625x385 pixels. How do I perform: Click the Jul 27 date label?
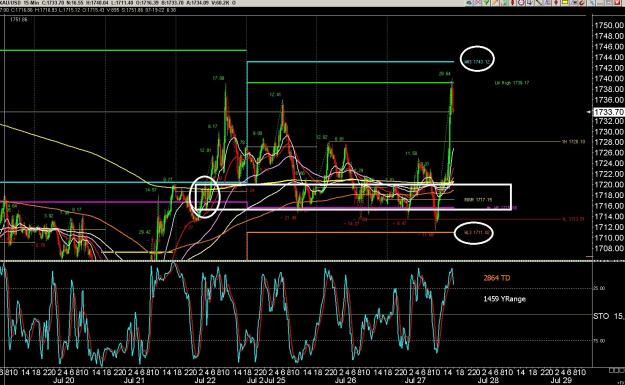click(415, 380)
